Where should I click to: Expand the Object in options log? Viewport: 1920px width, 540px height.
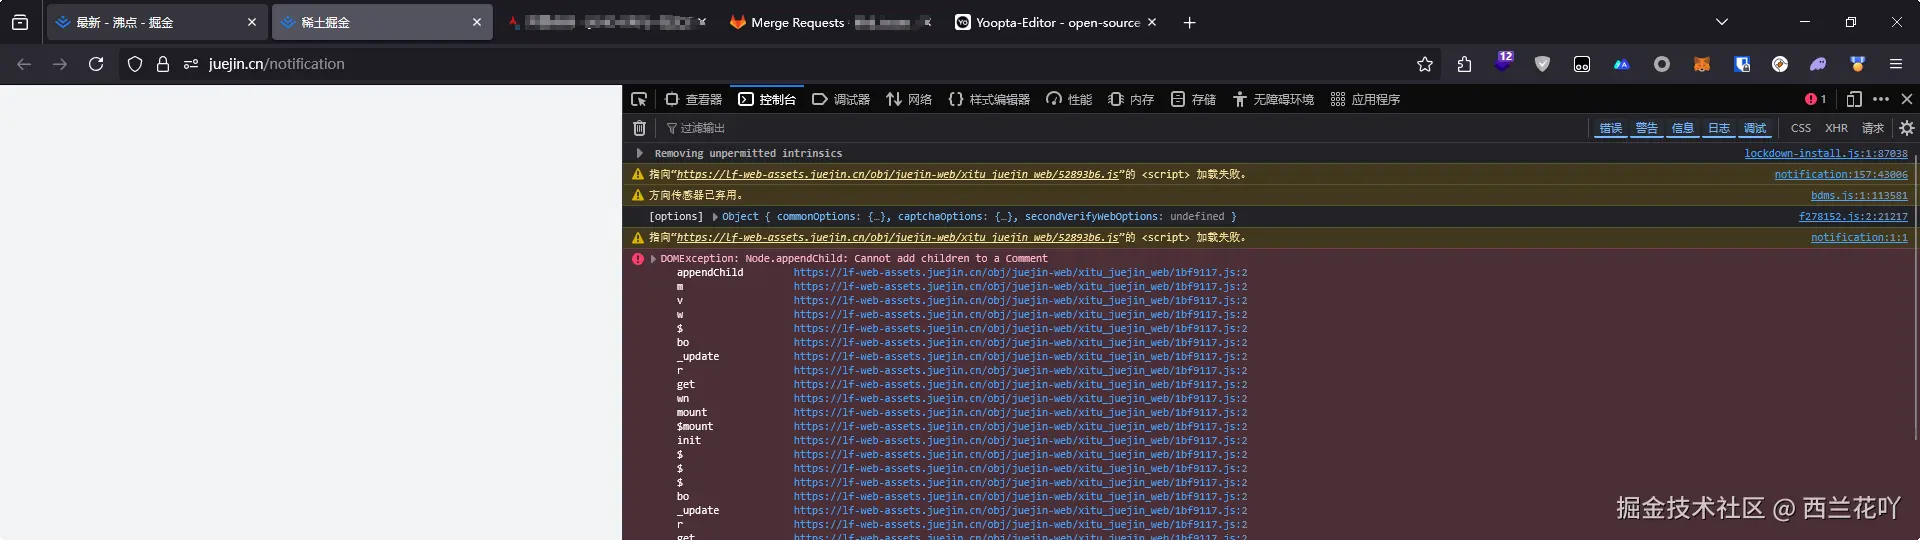[715, 217]
